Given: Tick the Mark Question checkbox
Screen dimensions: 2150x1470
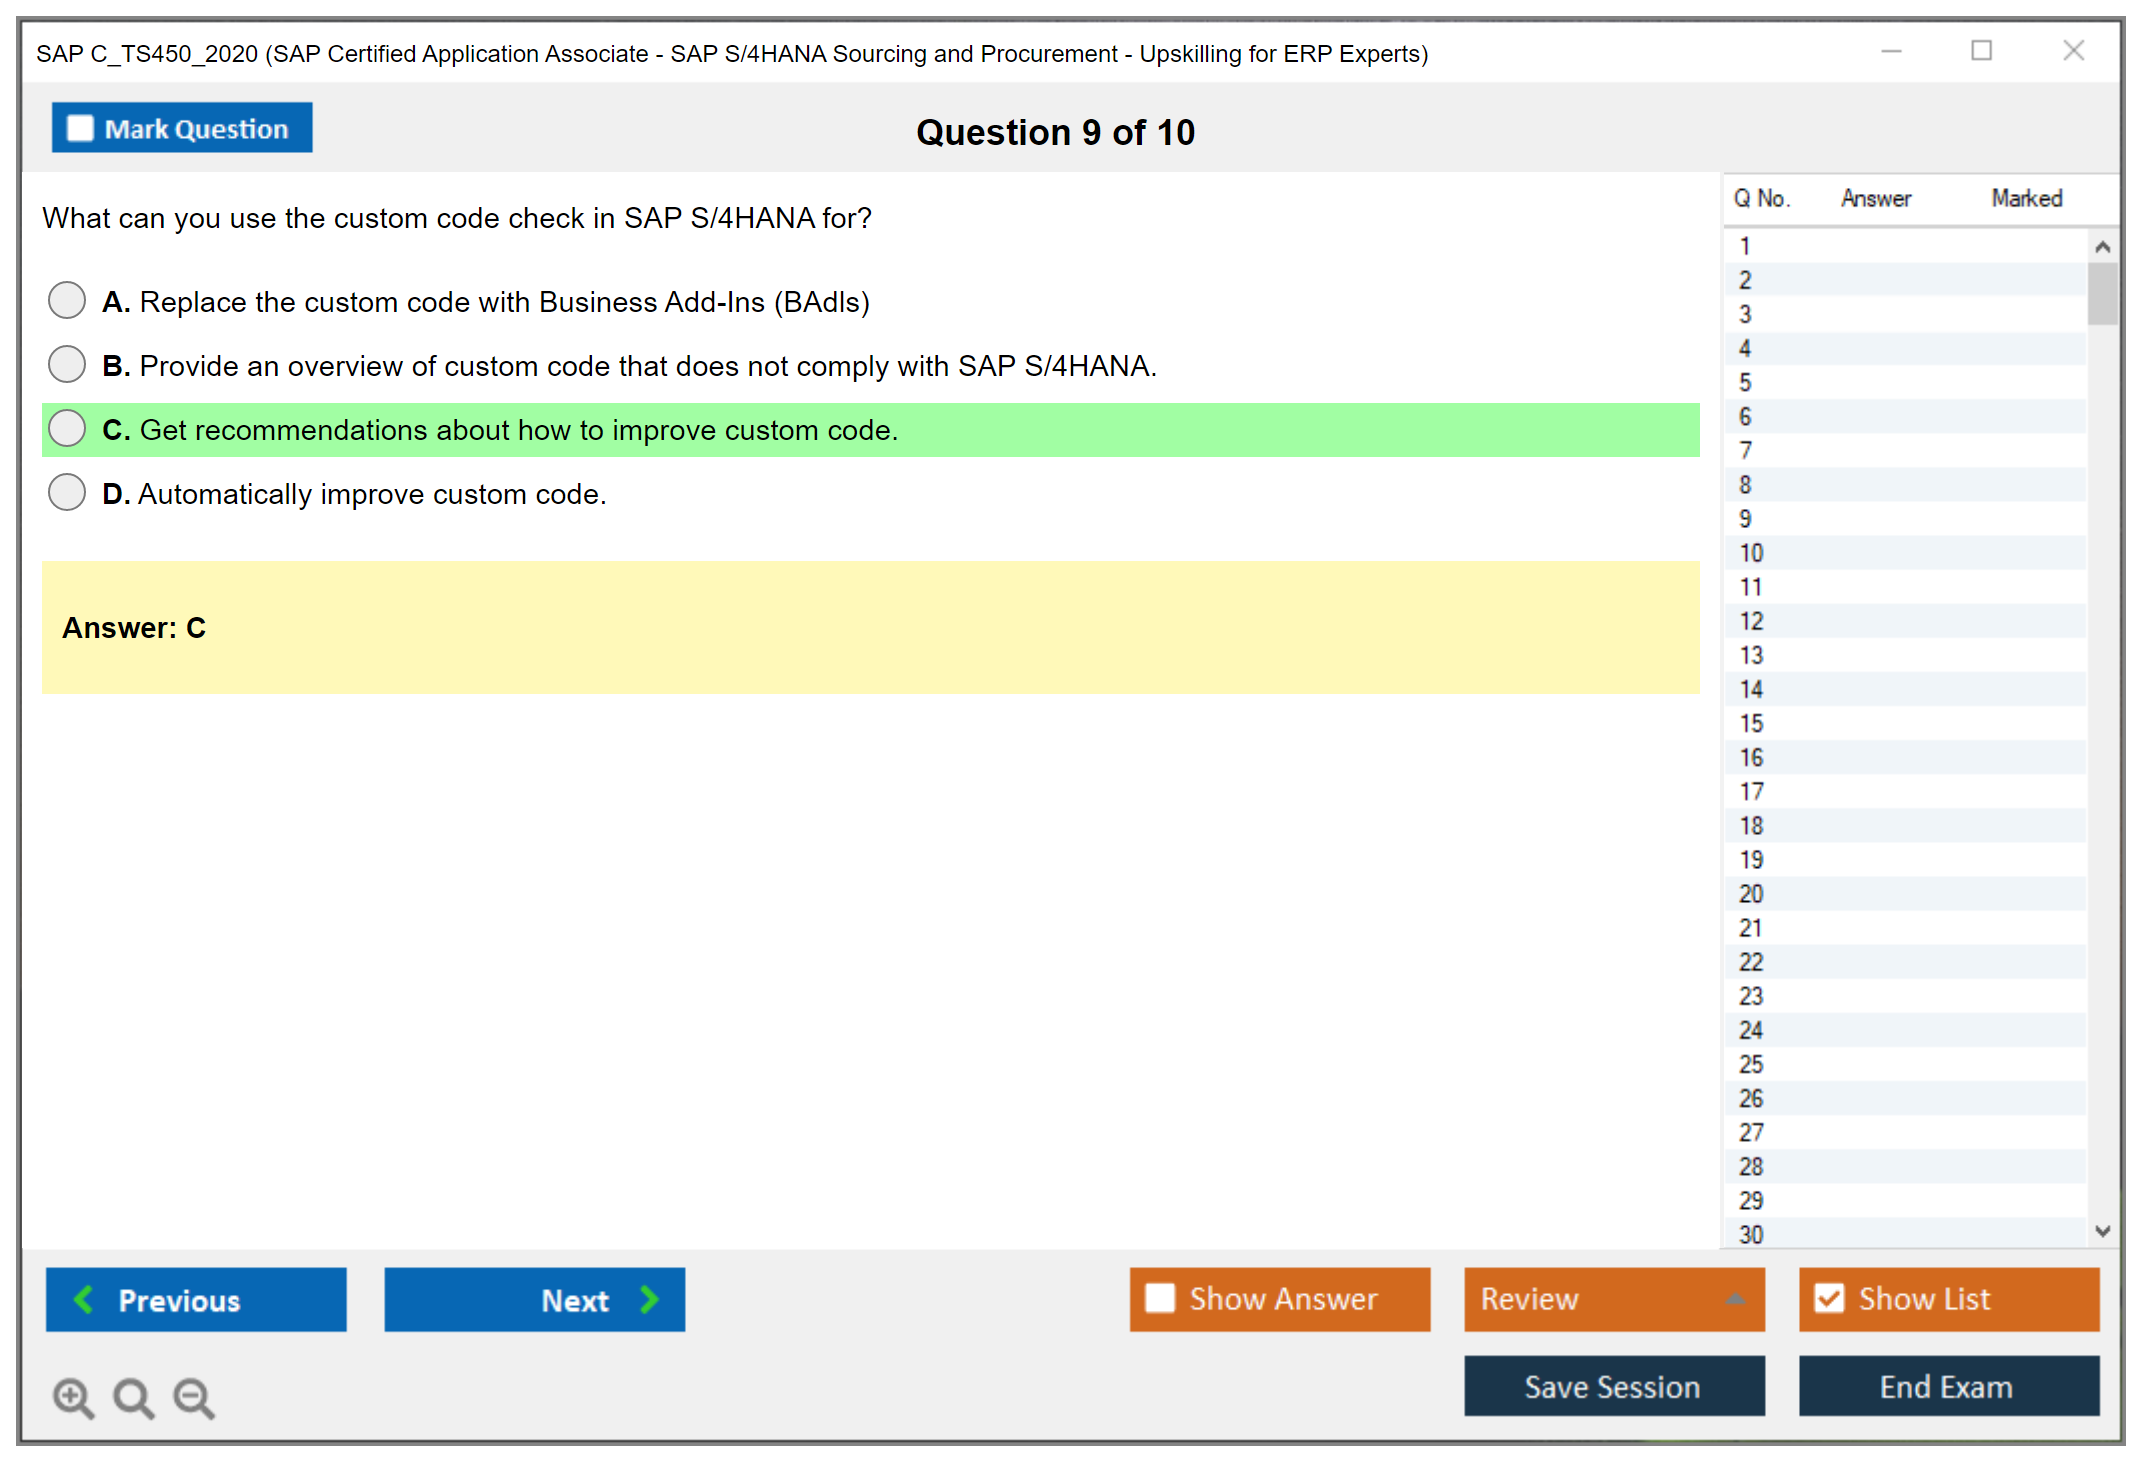Looking at the screenshot, I should pyautogui.click(x=80, y=128).
